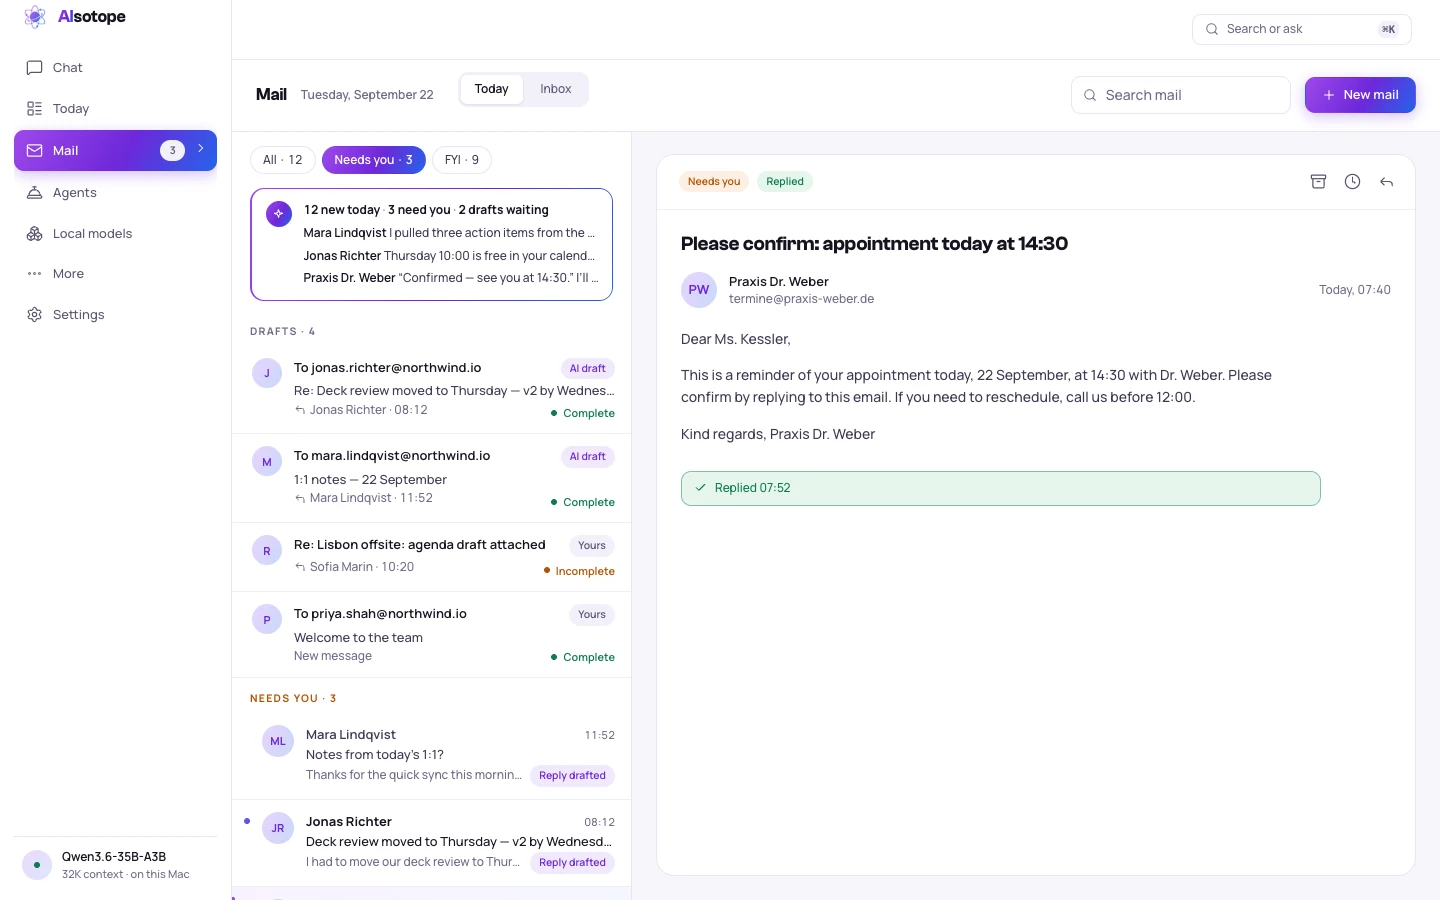Go to Today in the sidebar
The width and height of the screenshot is (1440, 900).
coord(115,108)
